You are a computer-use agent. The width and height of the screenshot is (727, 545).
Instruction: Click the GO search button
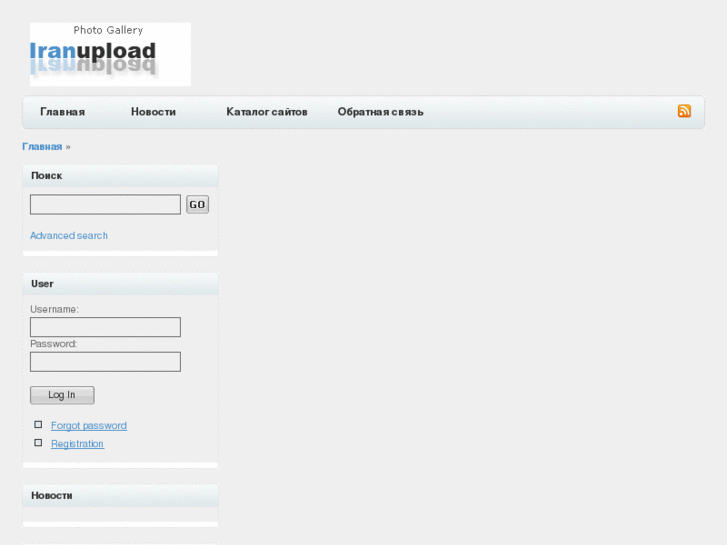(198, 205)
